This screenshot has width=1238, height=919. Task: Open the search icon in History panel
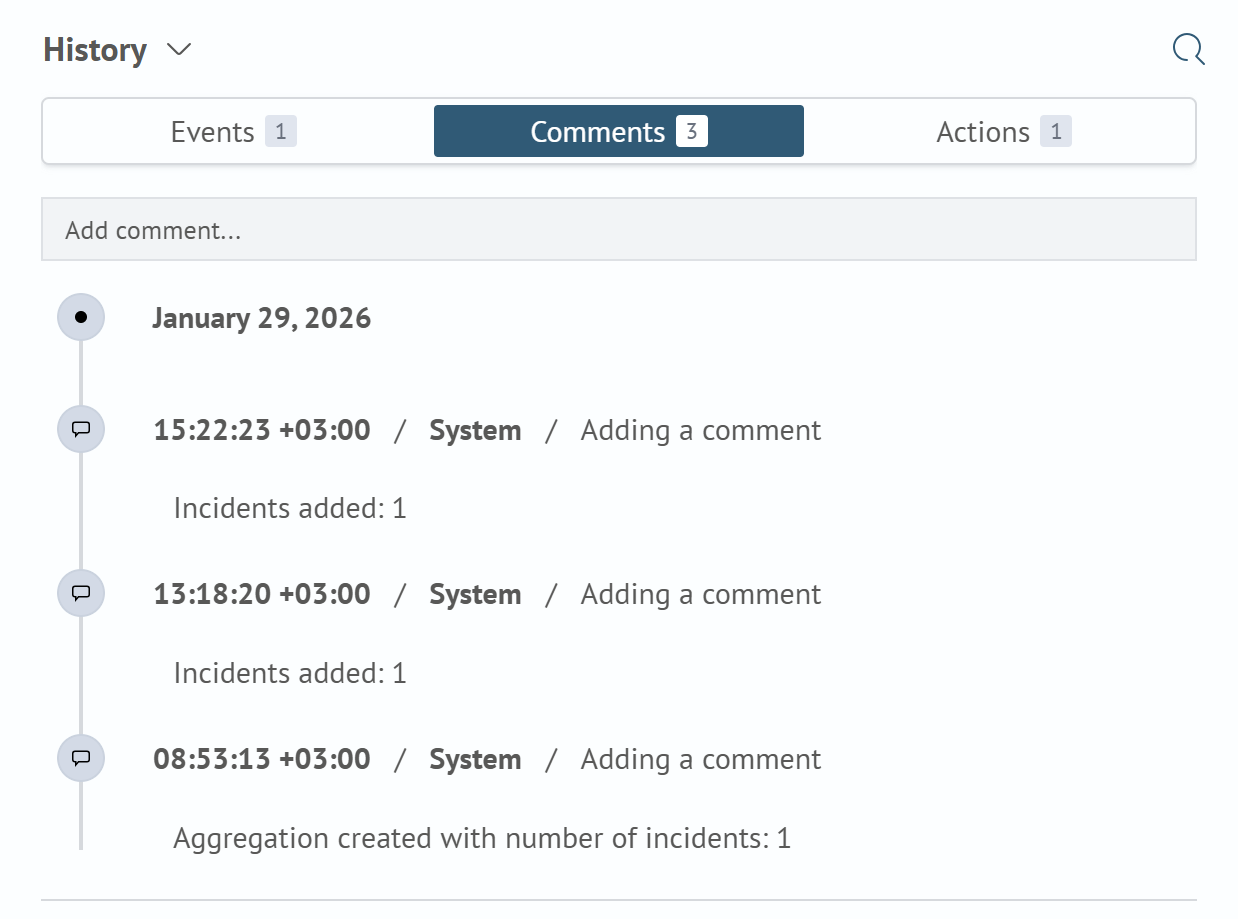[1188, 48]
